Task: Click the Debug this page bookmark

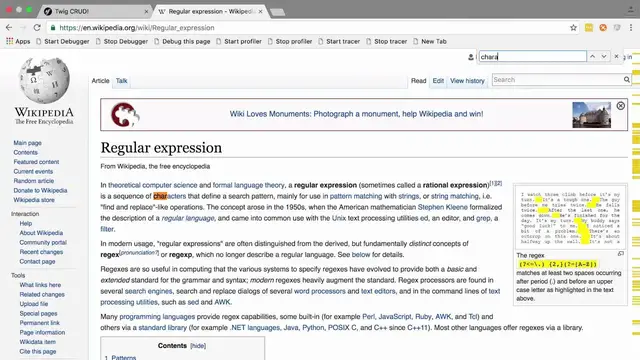Action: point(182,41)
